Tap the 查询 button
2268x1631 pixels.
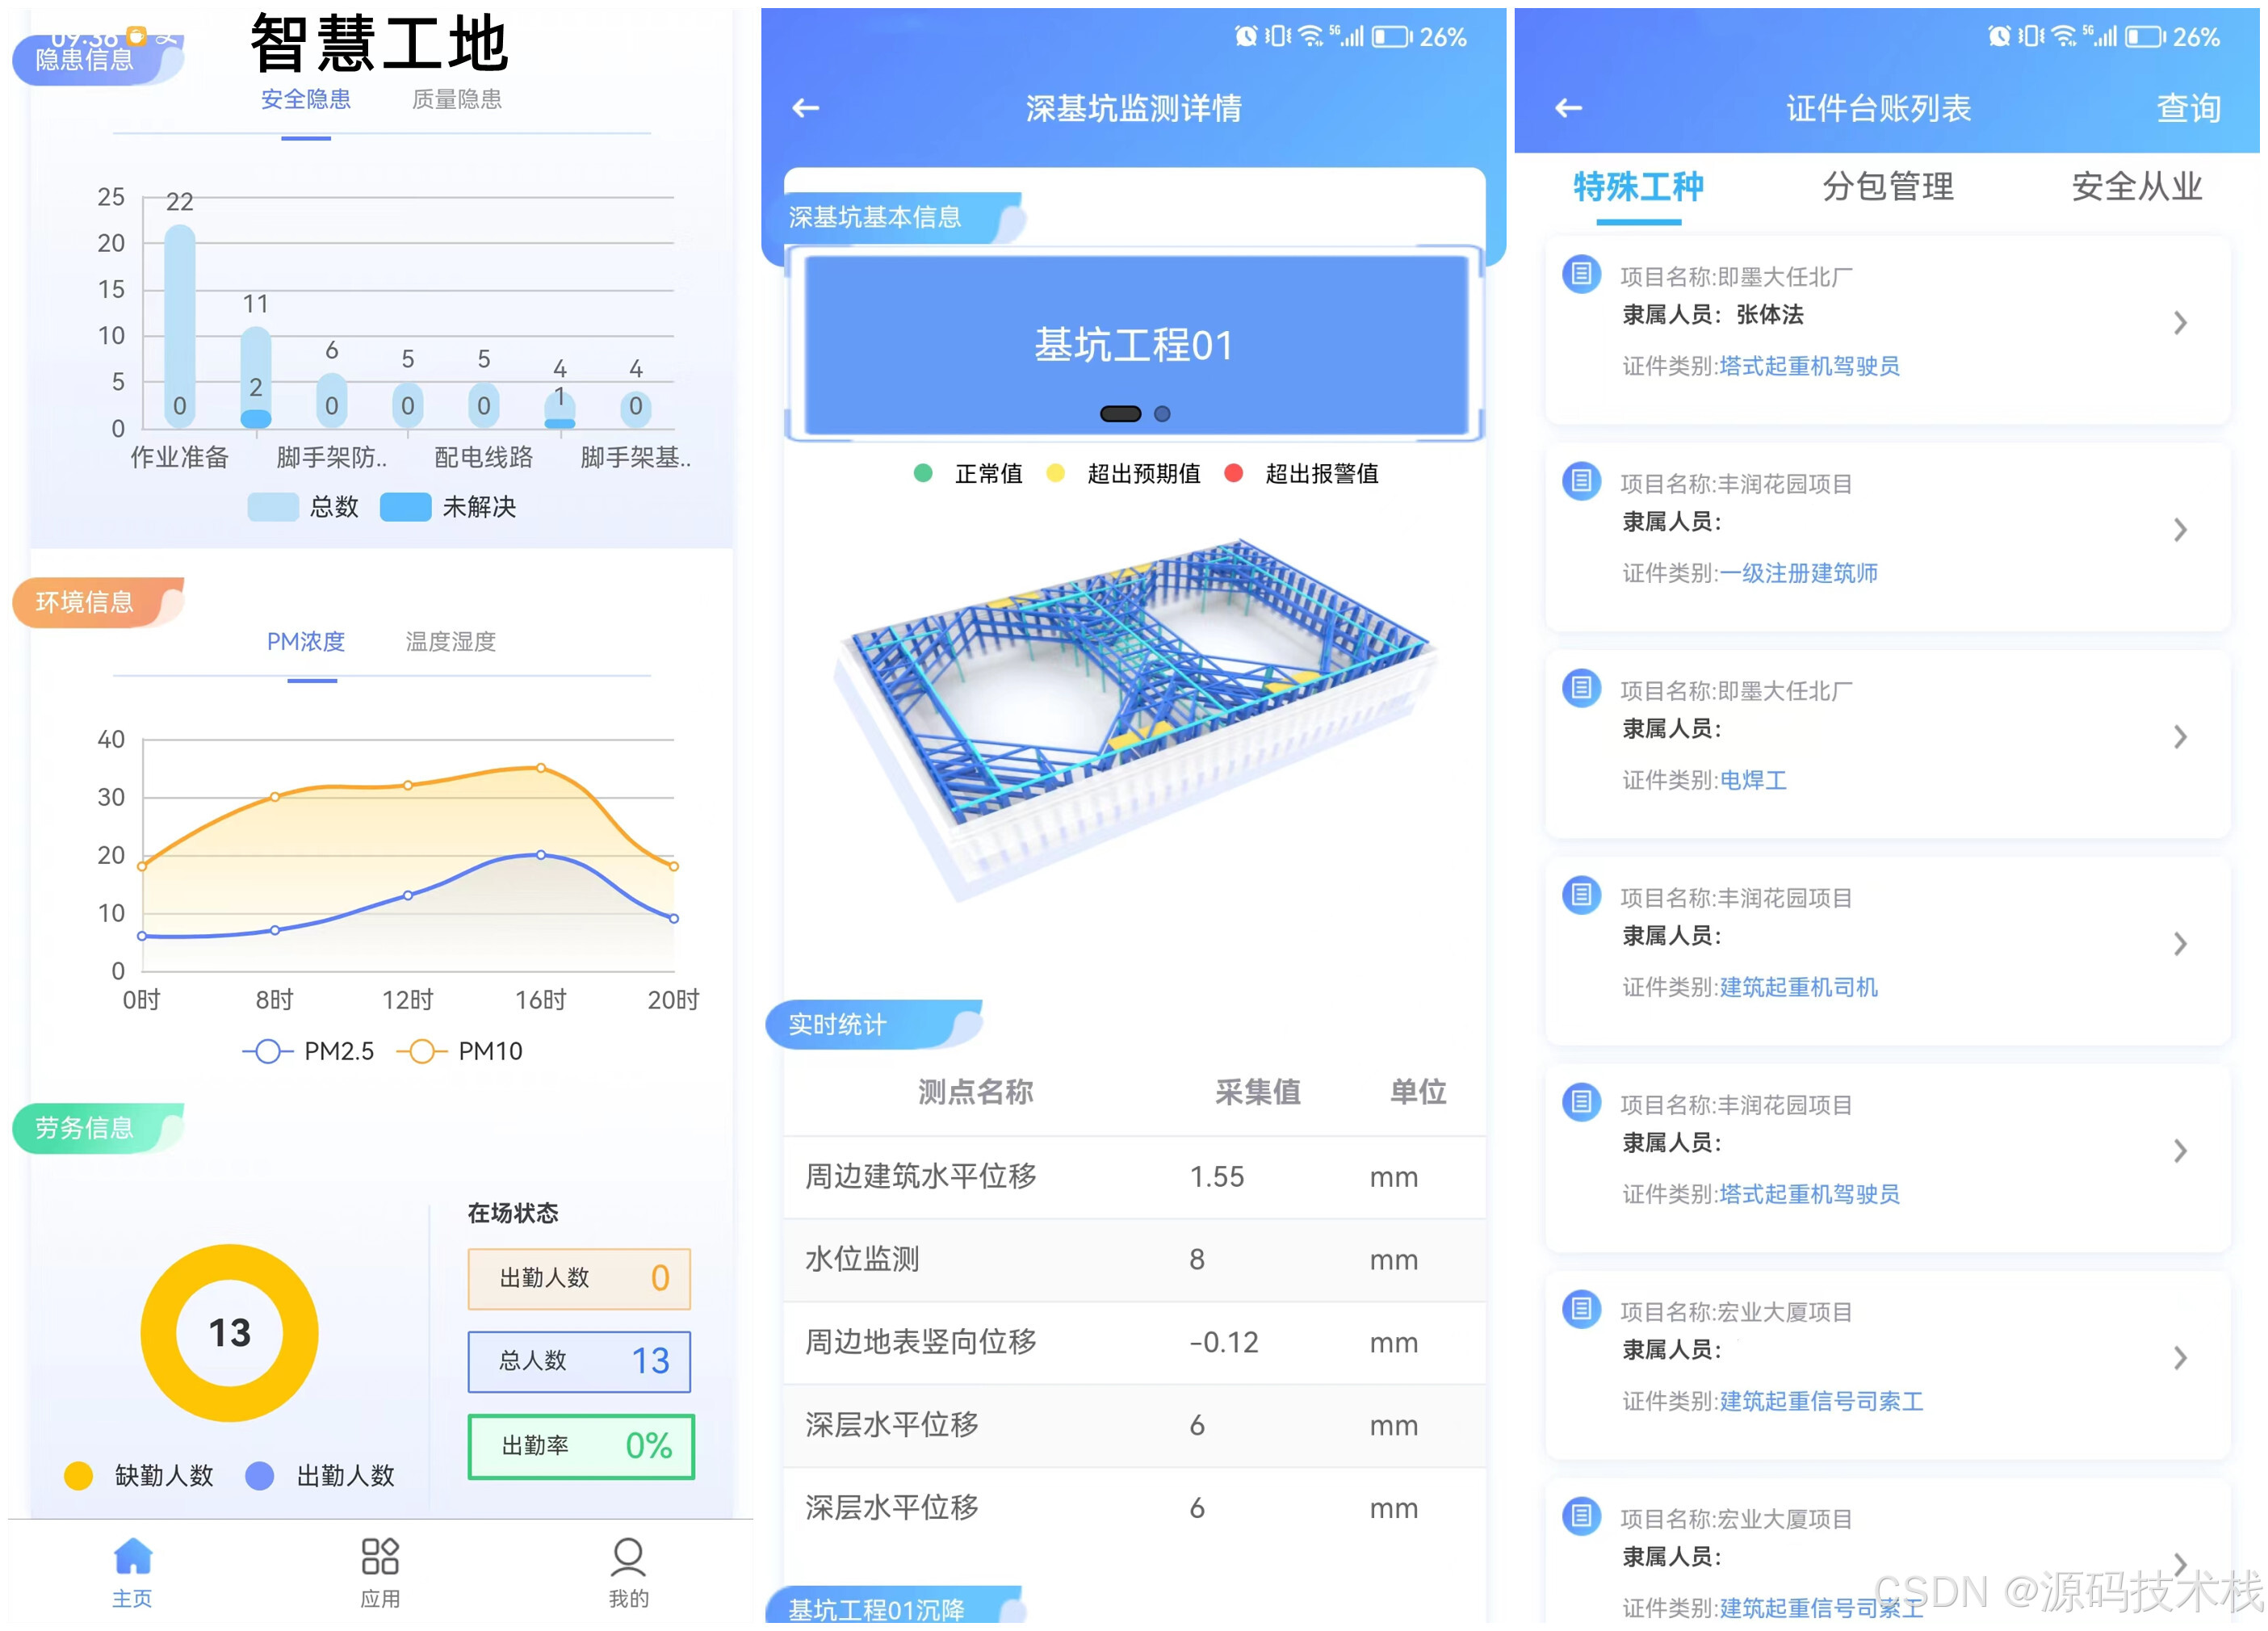[2187, 108]
